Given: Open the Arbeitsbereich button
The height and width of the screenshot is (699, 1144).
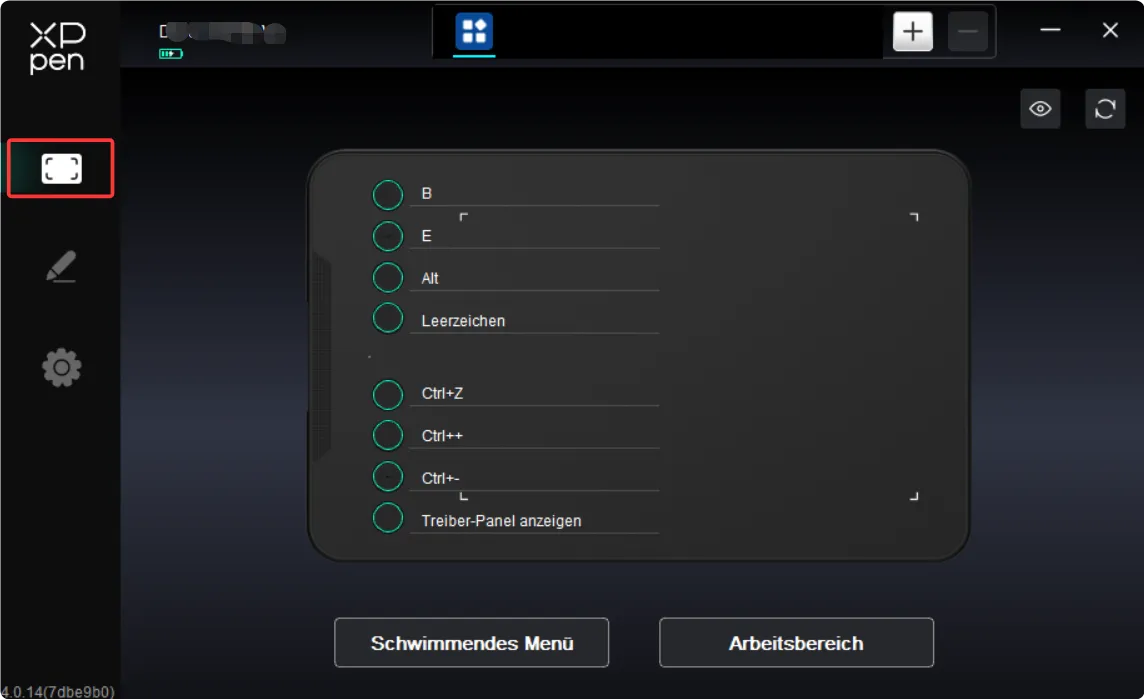Looking at the screenshot, I should pos(796,643).
